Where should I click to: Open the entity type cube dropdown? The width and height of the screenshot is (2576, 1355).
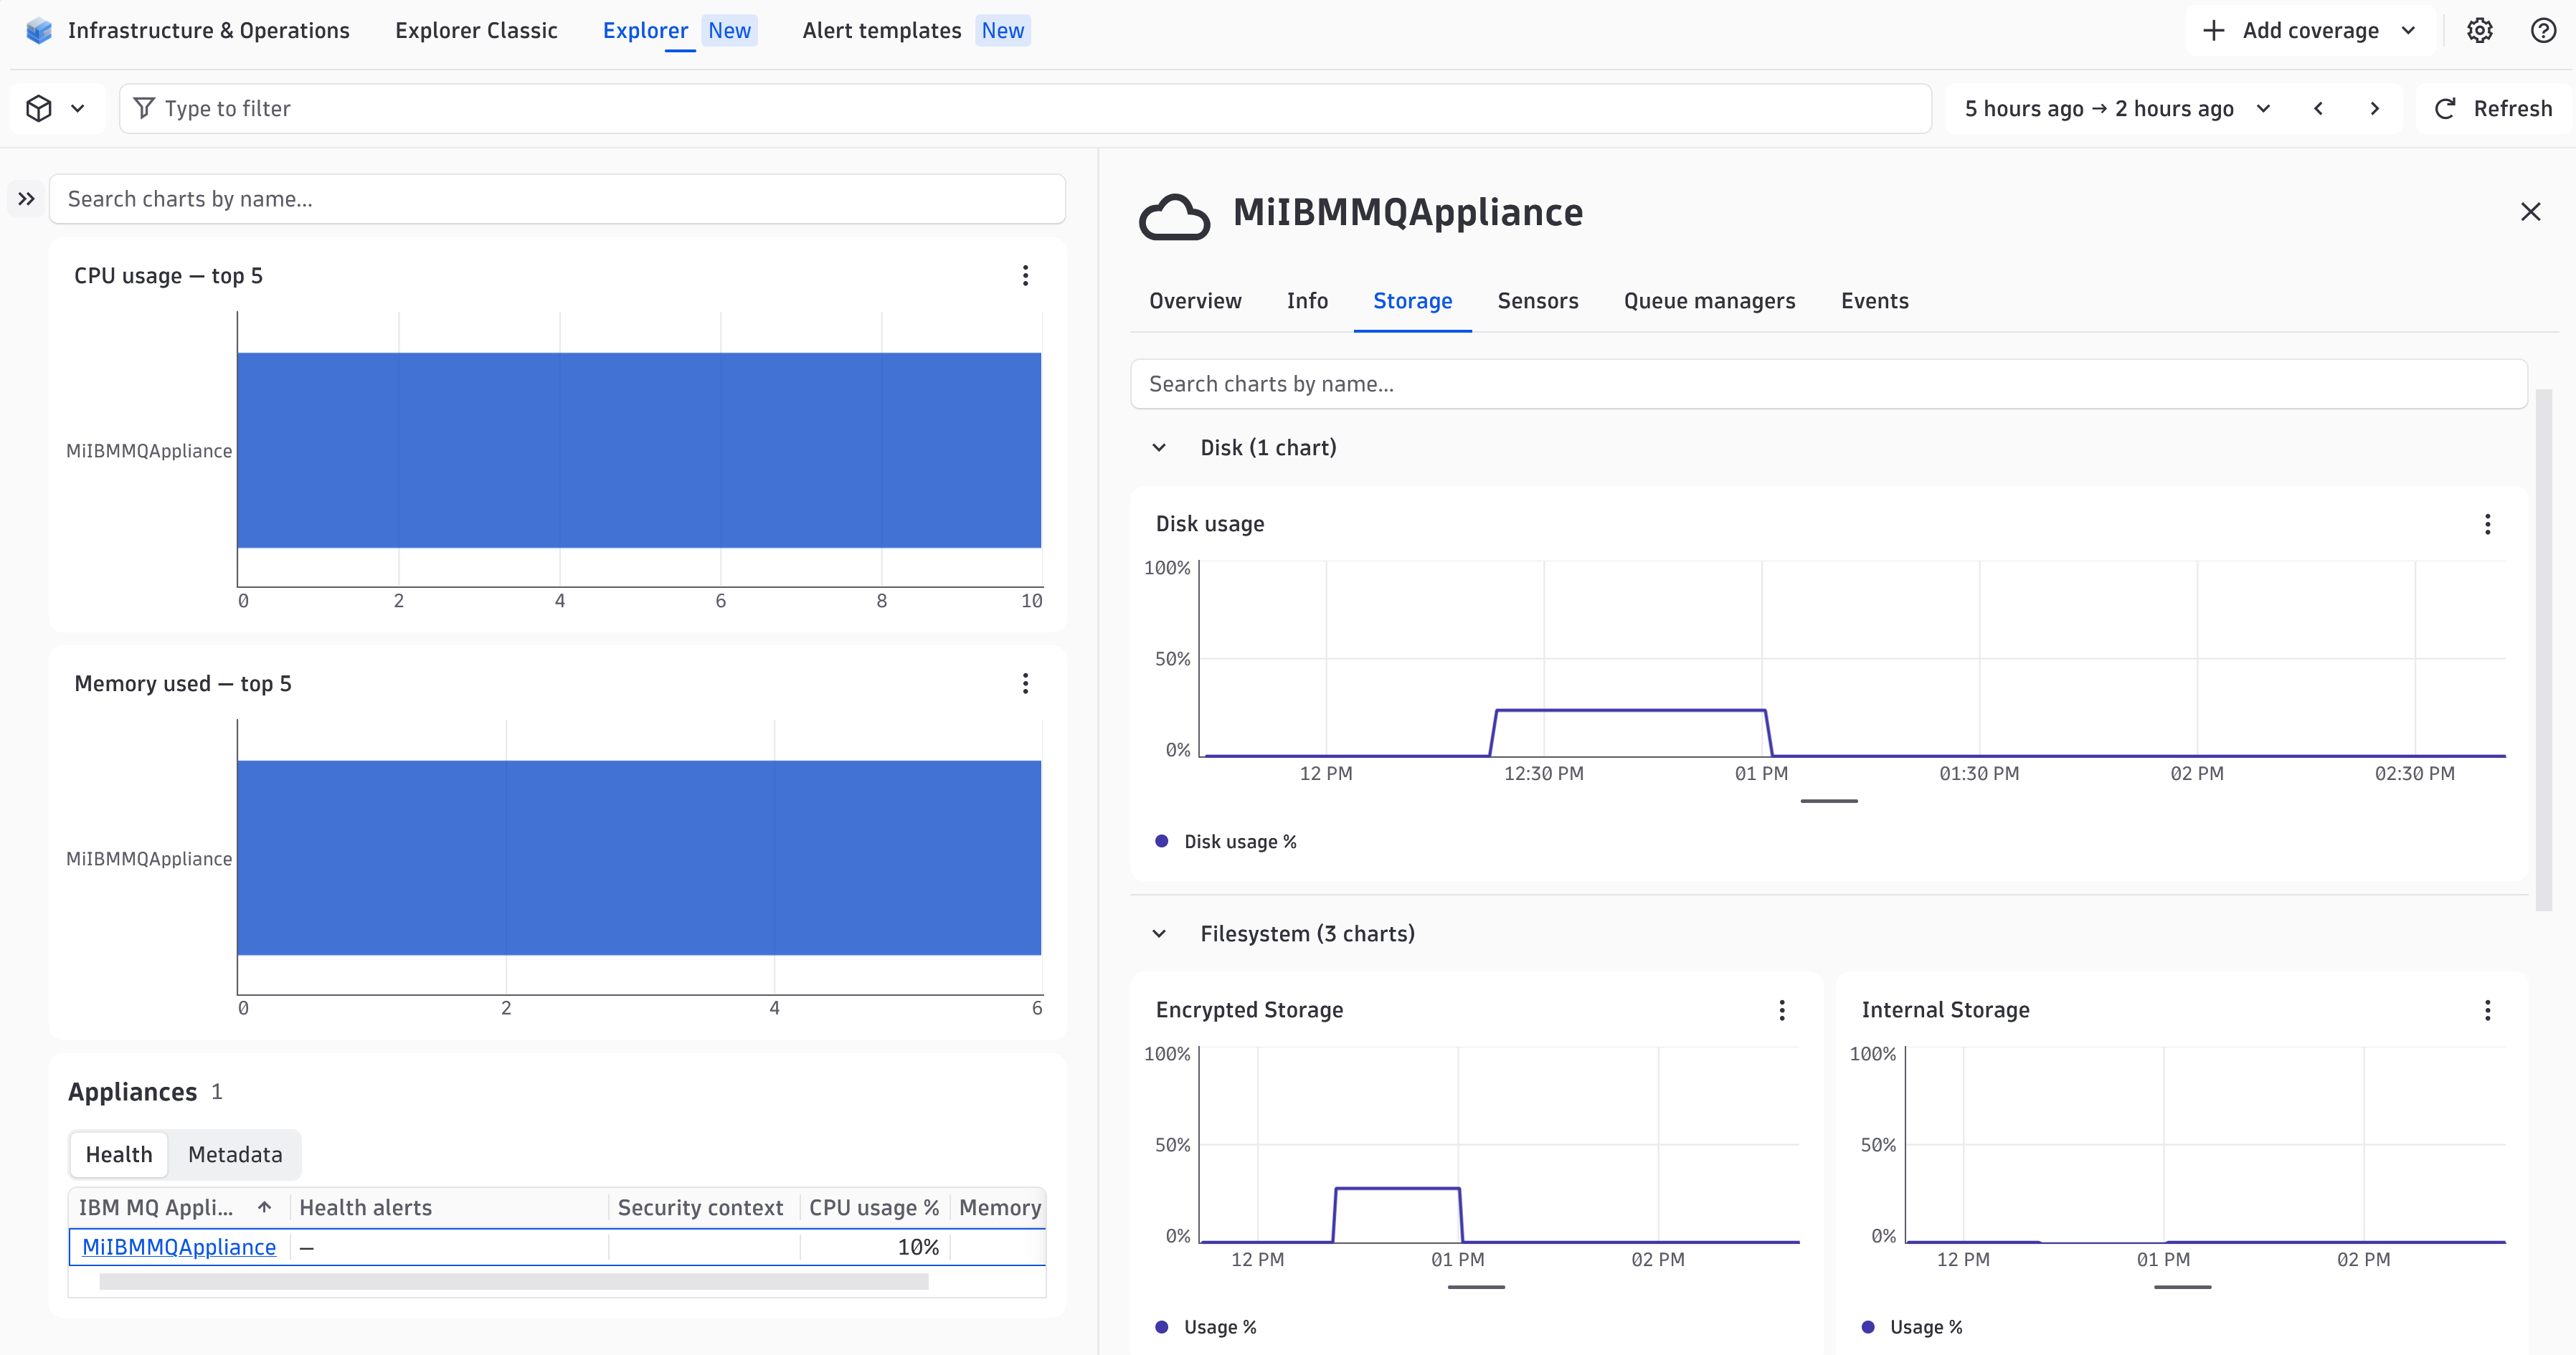pos(56,108)
